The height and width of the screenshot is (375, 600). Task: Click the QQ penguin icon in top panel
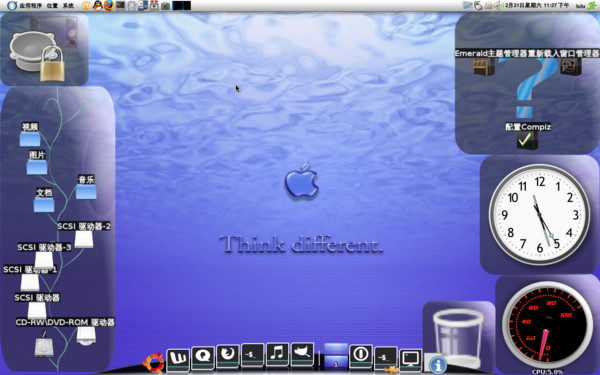click(98, 5)
